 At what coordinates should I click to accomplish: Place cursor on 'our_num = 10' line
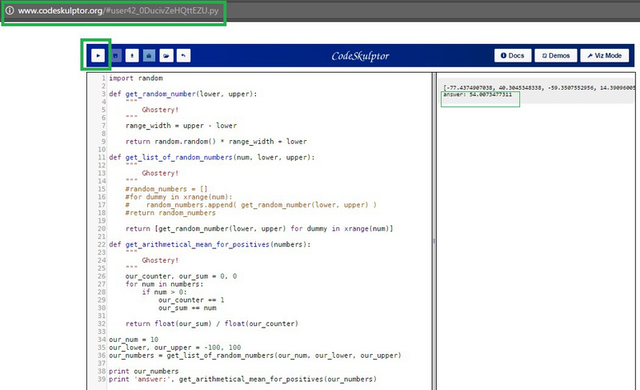point(133,339)
